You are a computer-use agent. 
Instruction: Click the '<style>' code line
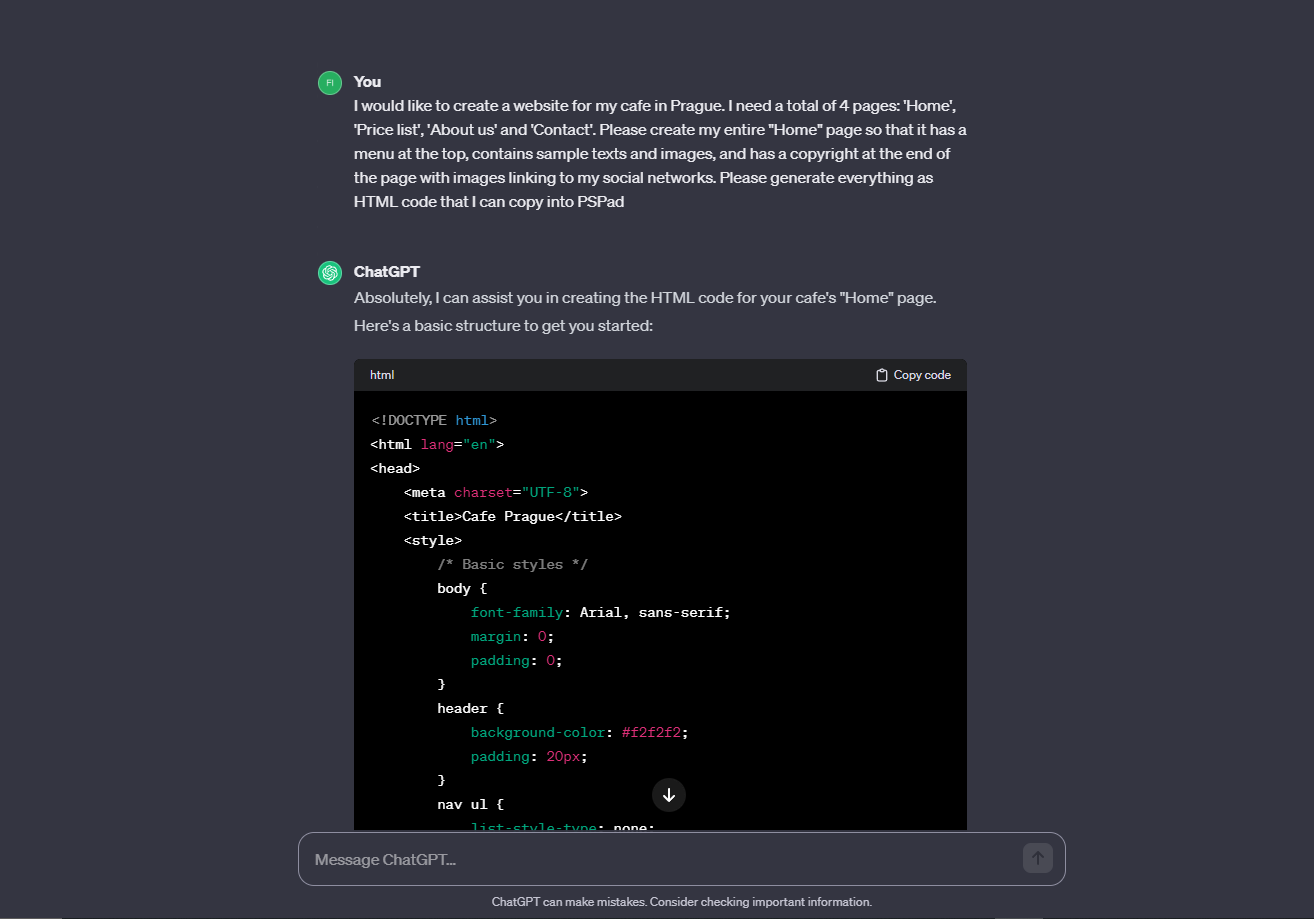point(433,540)
